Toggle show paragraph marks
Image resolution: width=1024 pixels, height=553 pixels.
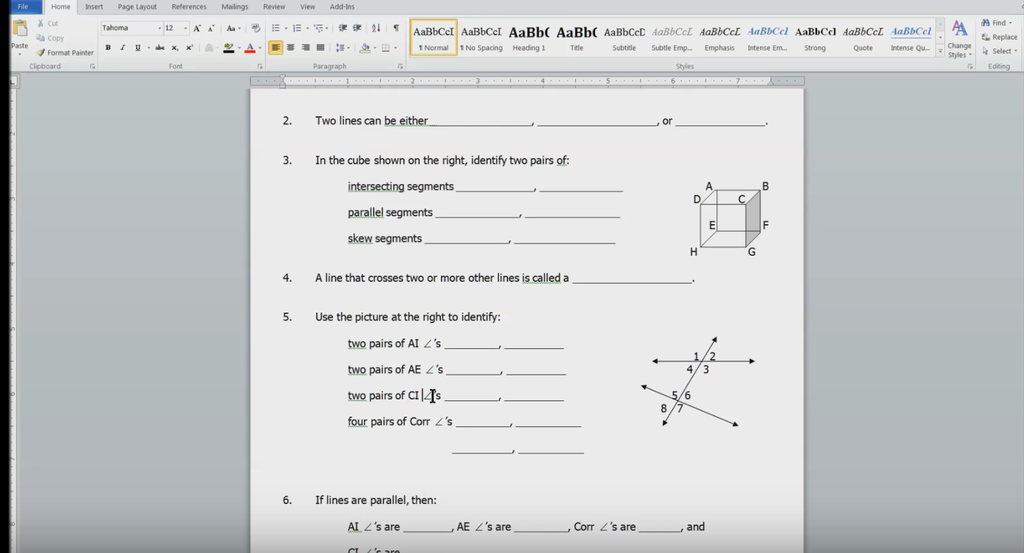[x=396, y=28]
